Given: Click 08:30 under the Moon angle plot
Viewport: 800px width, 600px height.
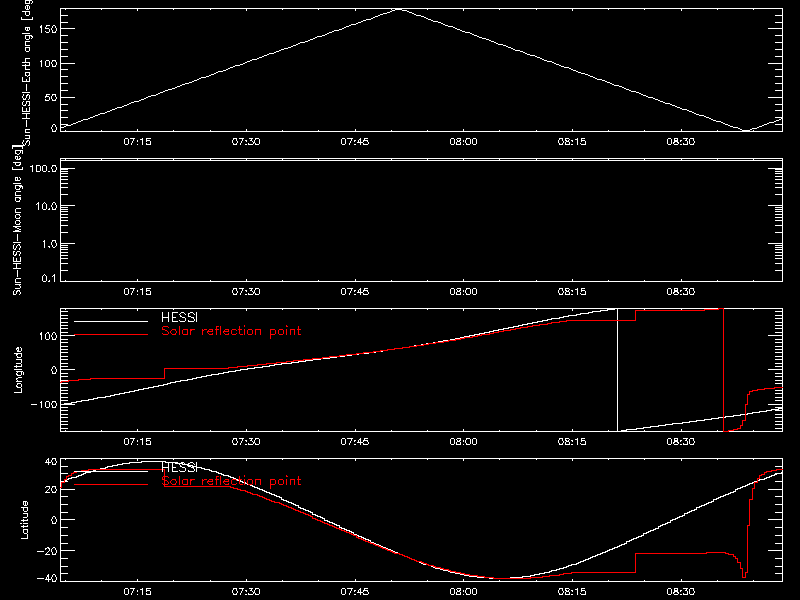Looking at the screenshot, I should [x=681, y=291].
